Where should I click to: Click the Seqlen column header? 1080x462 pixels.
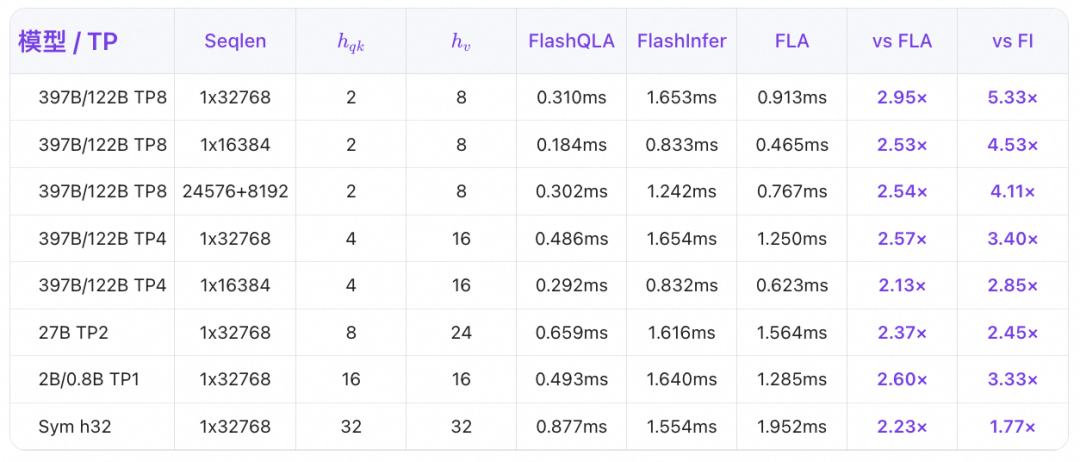pyautogui.click(x=235, y=41)
